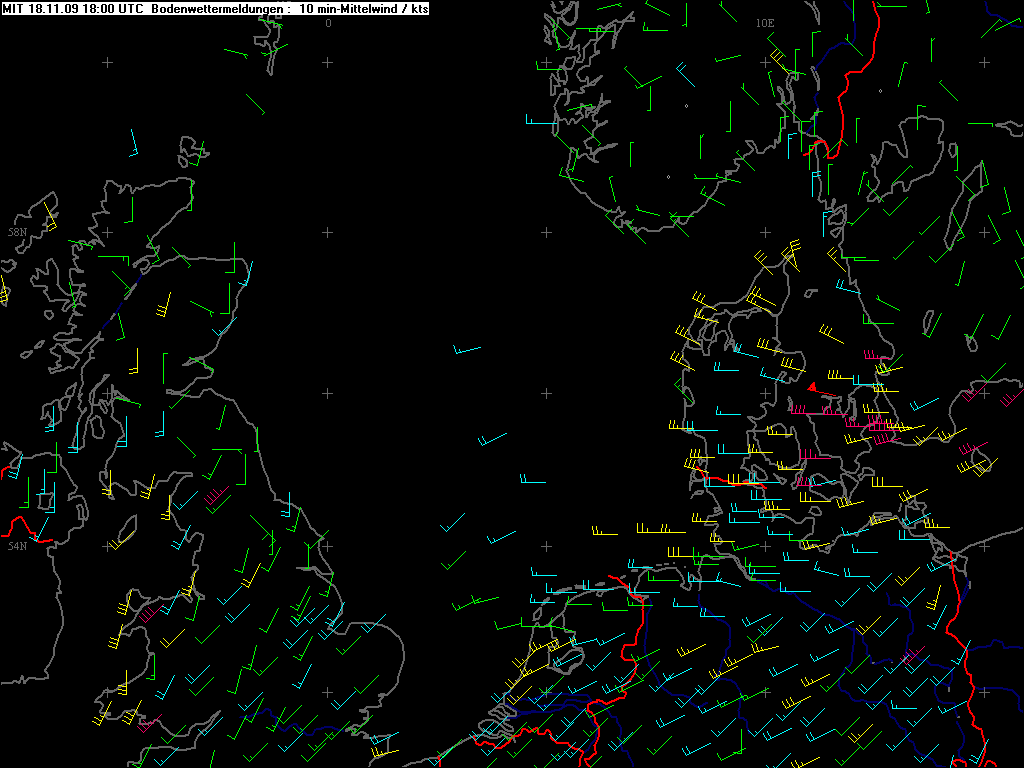Click the northernmost cyan barb in open North Sea

pyautogui.click(x=467, y=349)
